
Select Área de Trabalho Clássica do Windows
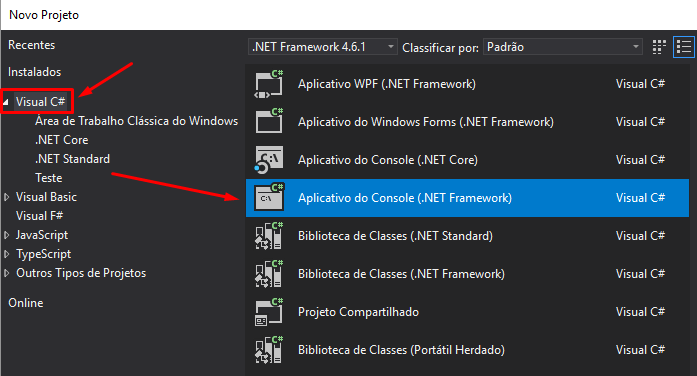click(x=136, y=121)
